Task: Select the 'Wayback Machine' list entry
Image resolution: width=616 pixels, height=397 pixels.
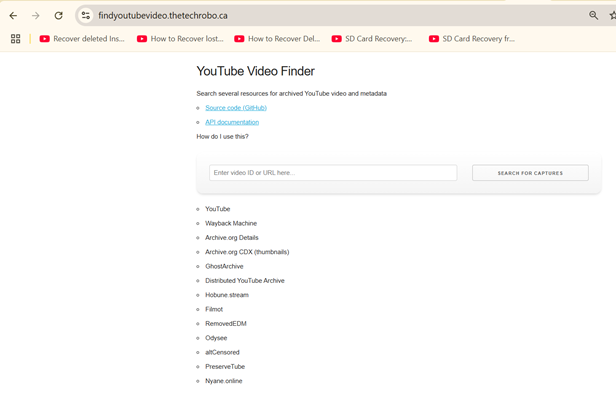Action: (231, 223)
